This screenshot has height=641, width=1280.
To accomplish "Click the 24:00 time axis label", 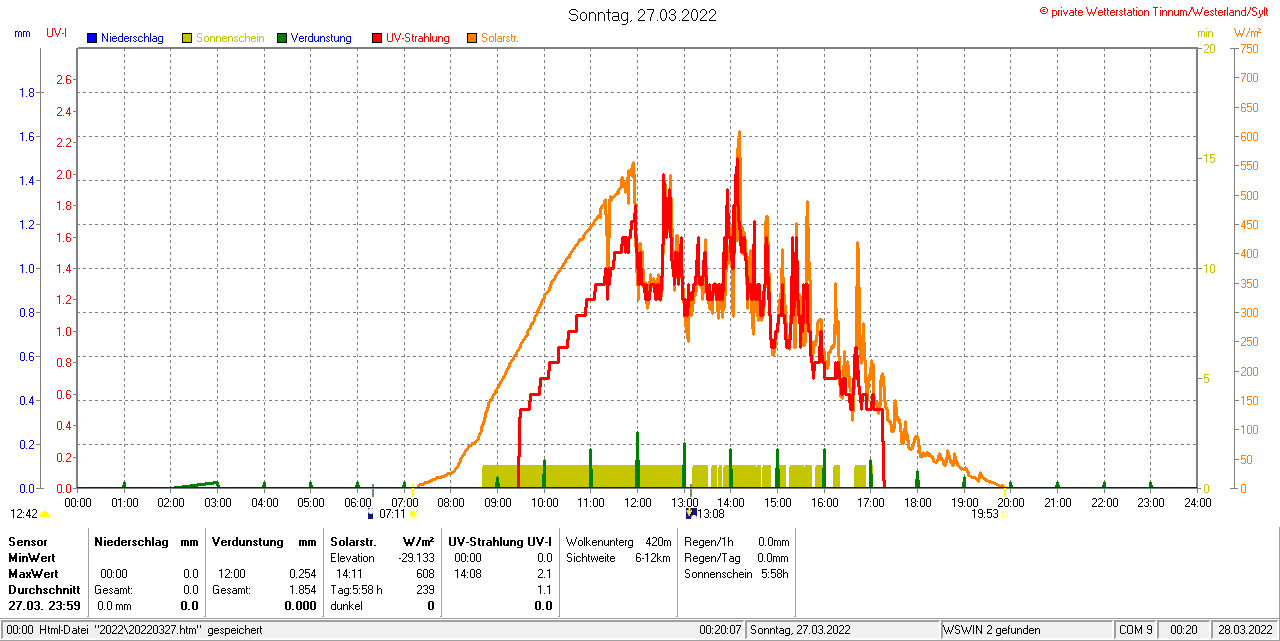I will coord(1197,502).
